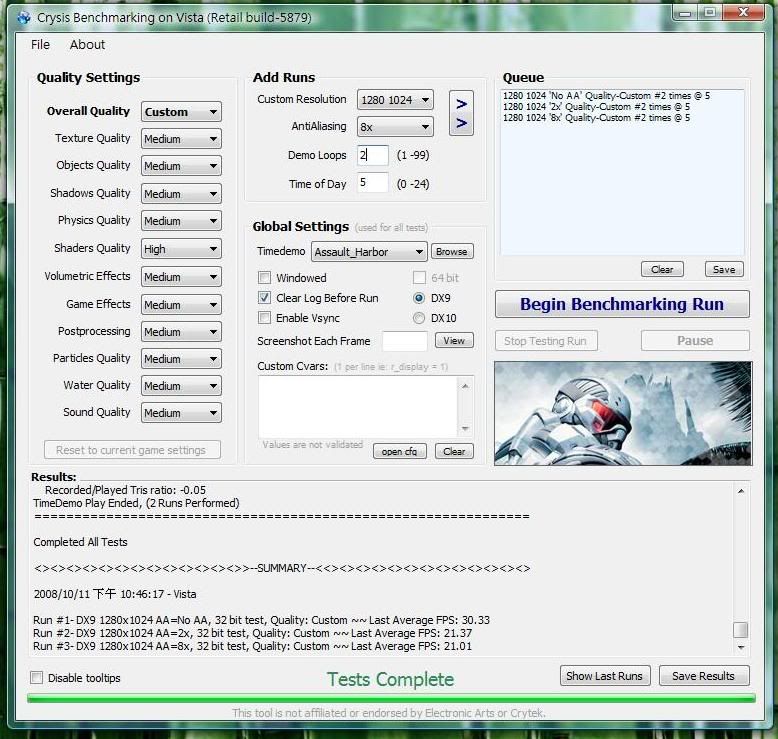Click Save Results button
This screenshot has width=778, height=739.
pyautogui.click(x=704, y=676)
